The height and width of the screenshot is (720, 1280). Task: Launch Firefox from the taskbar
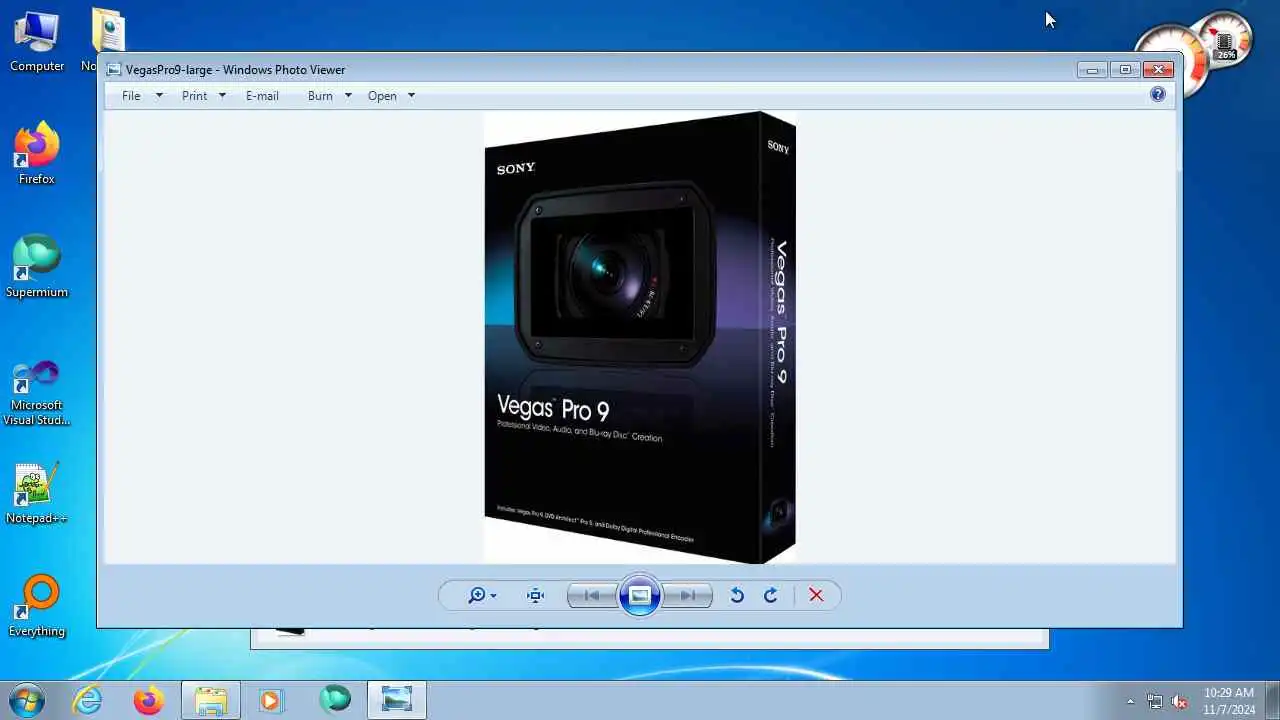149,700
